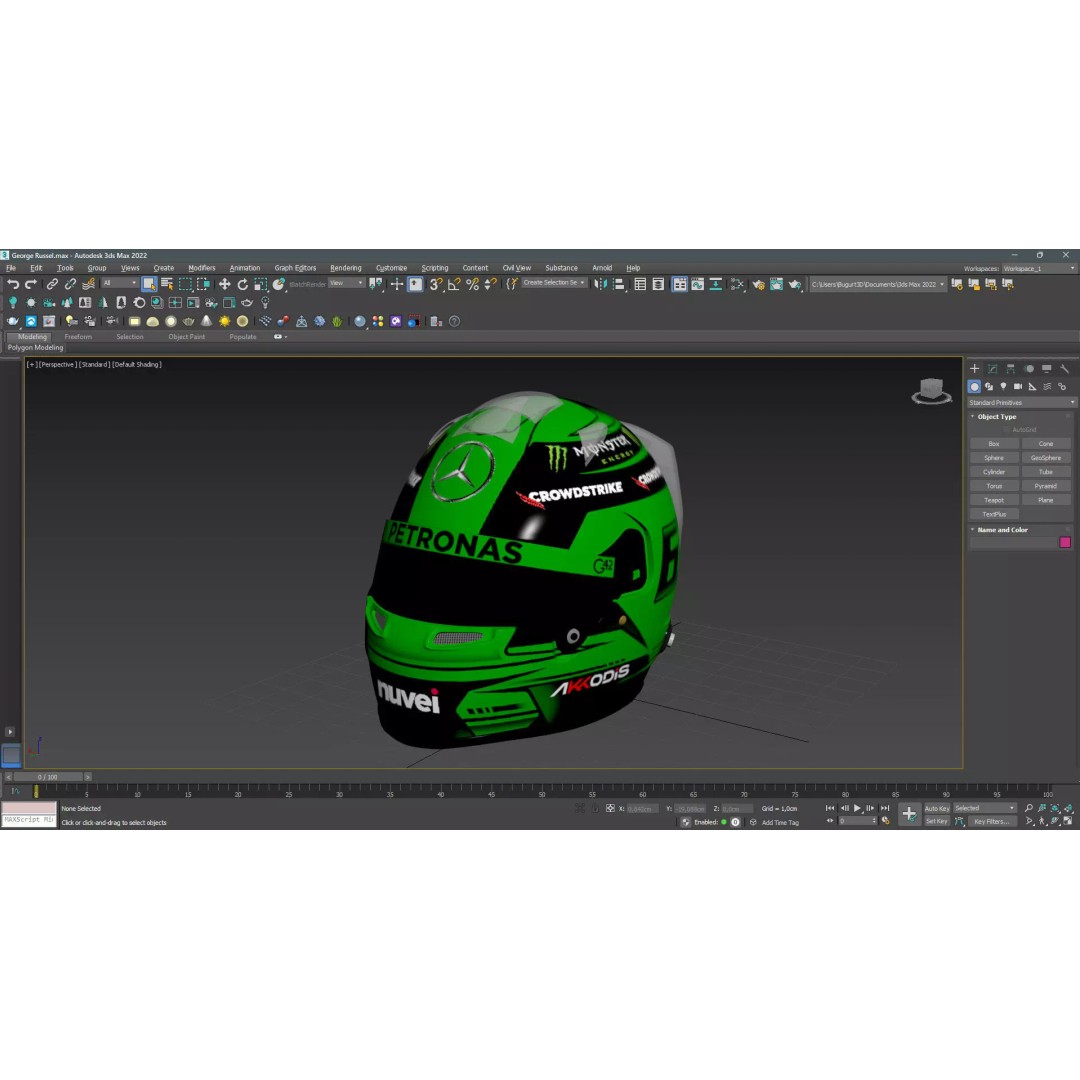Collapse the Name and Color rollout
The width and height of the screenshot is (1080, 1080).
tap(1002, 530)
